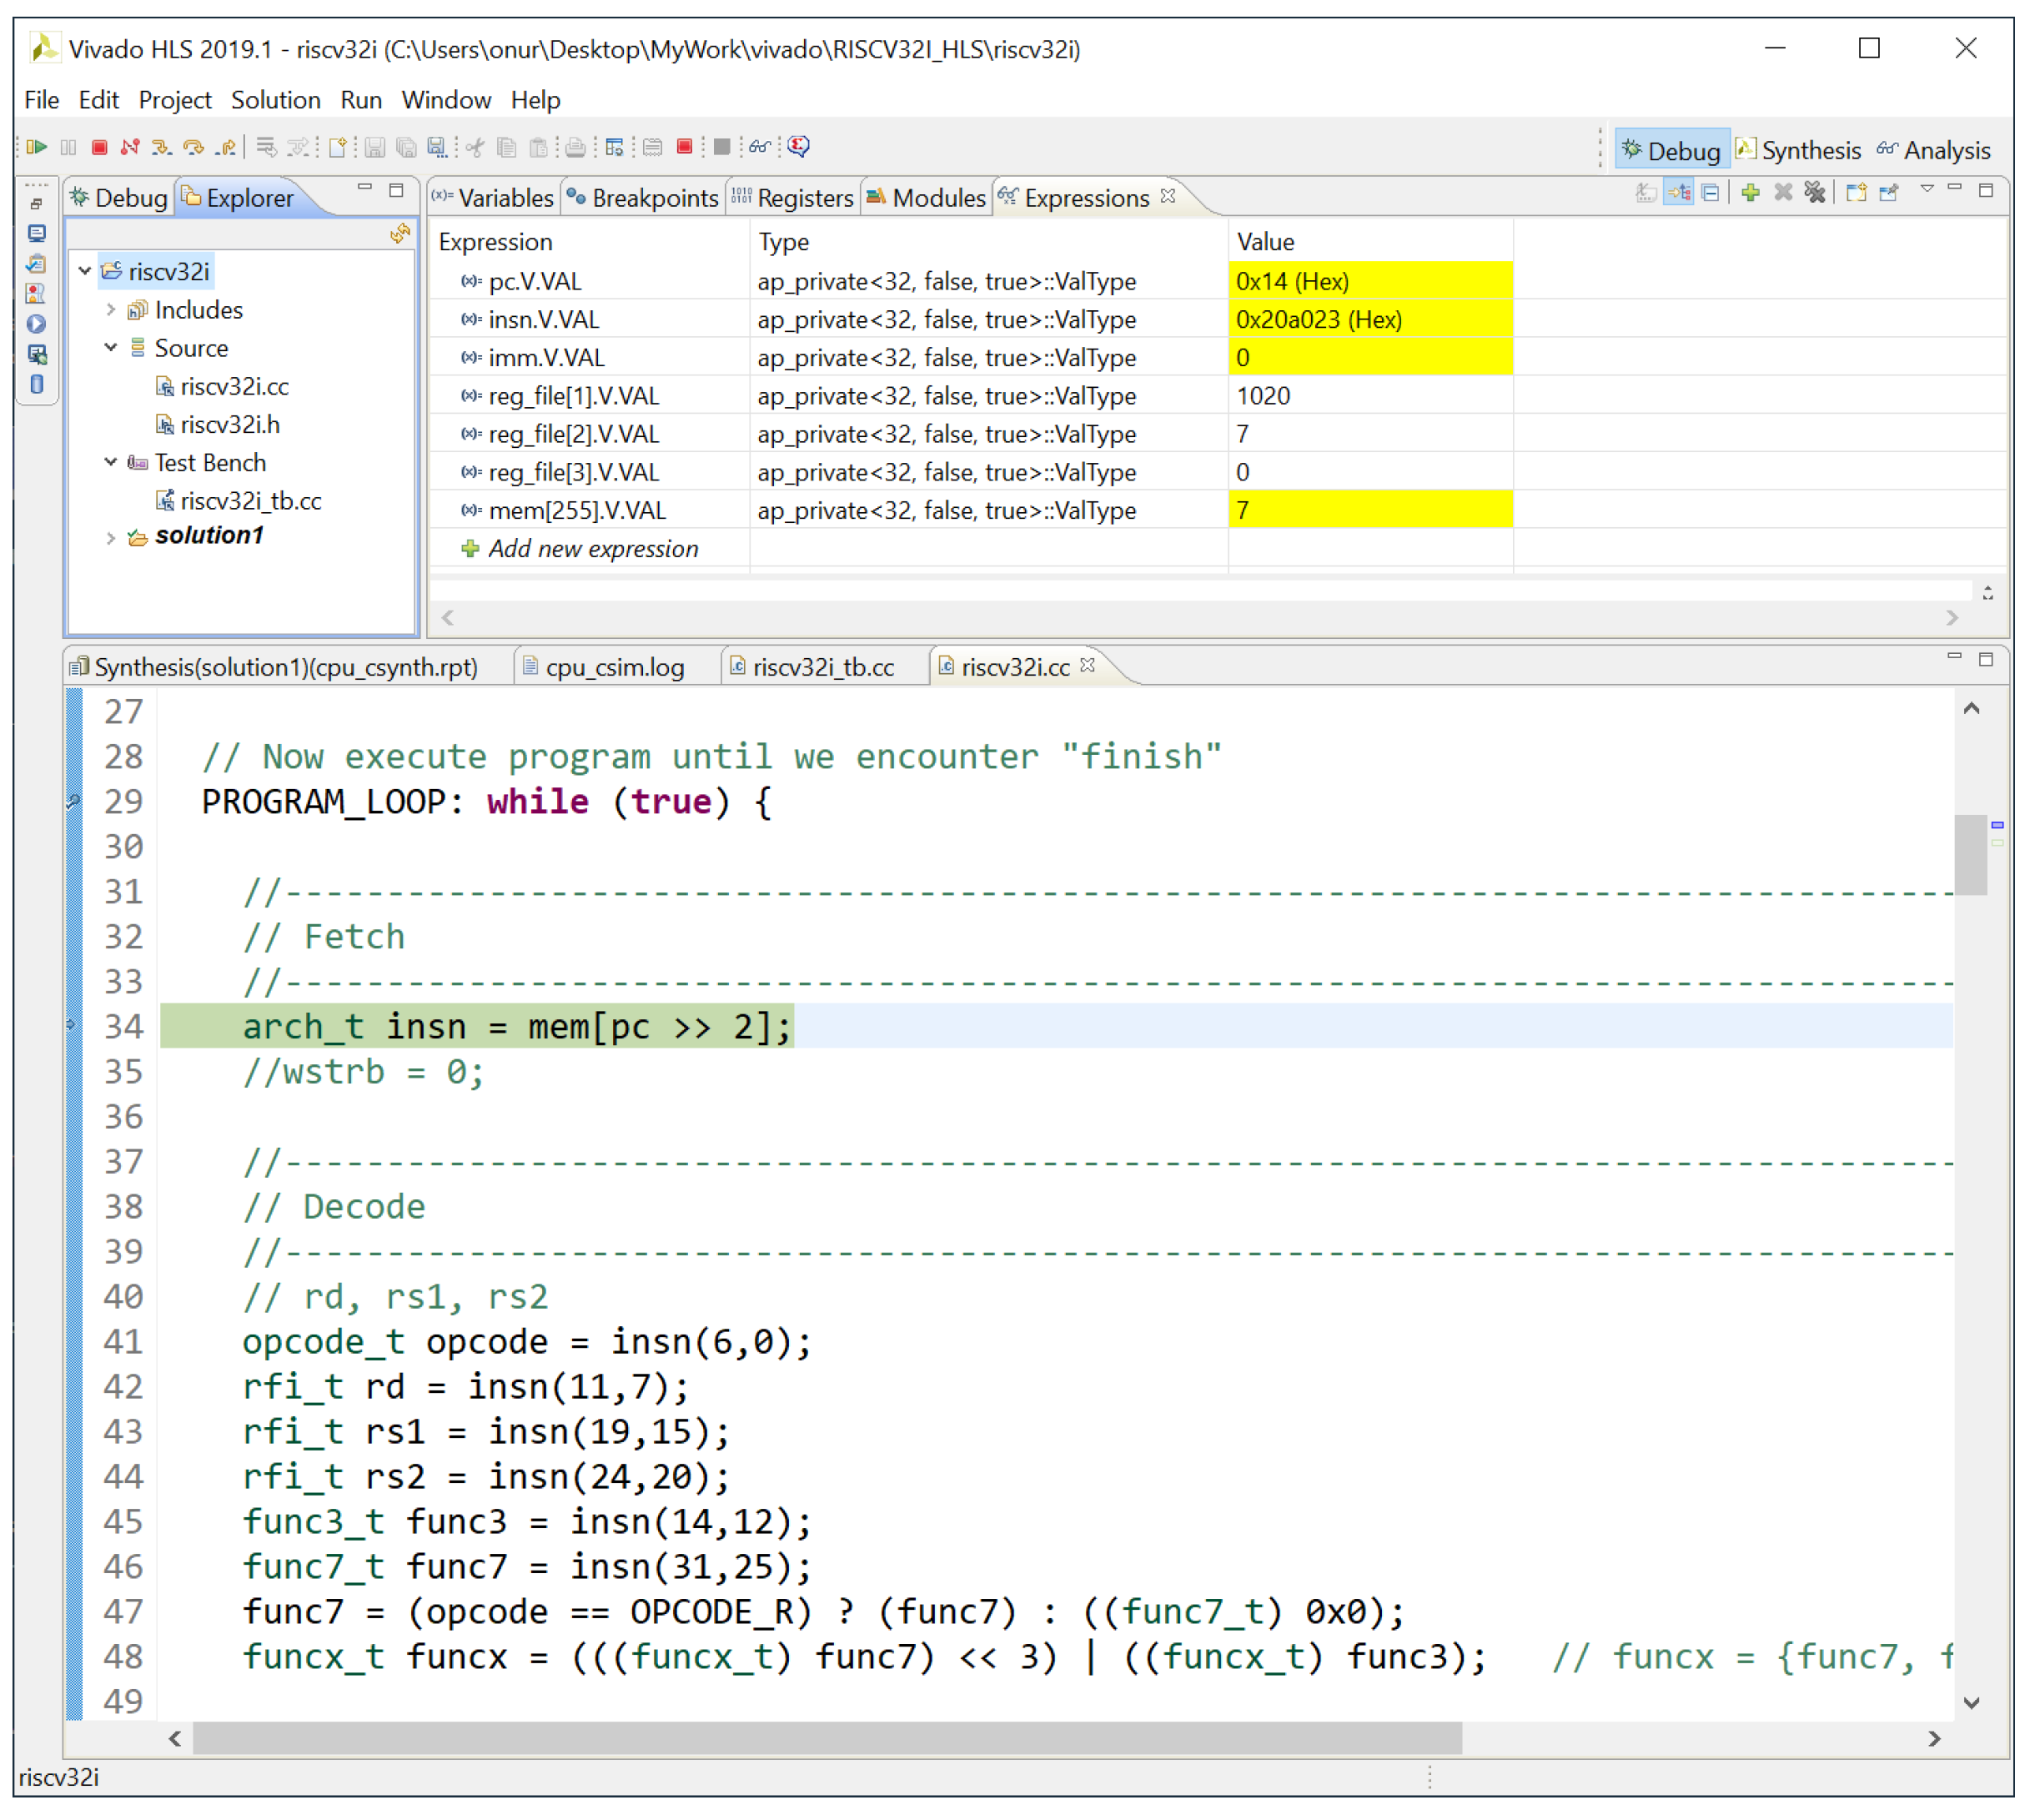
Task: Click the Disconnect debug icon
Action: coord(131,148)
